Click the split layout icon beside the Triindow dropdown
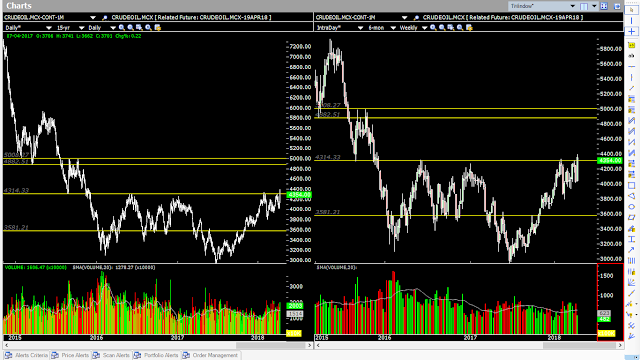 click(x=584, y=6)
